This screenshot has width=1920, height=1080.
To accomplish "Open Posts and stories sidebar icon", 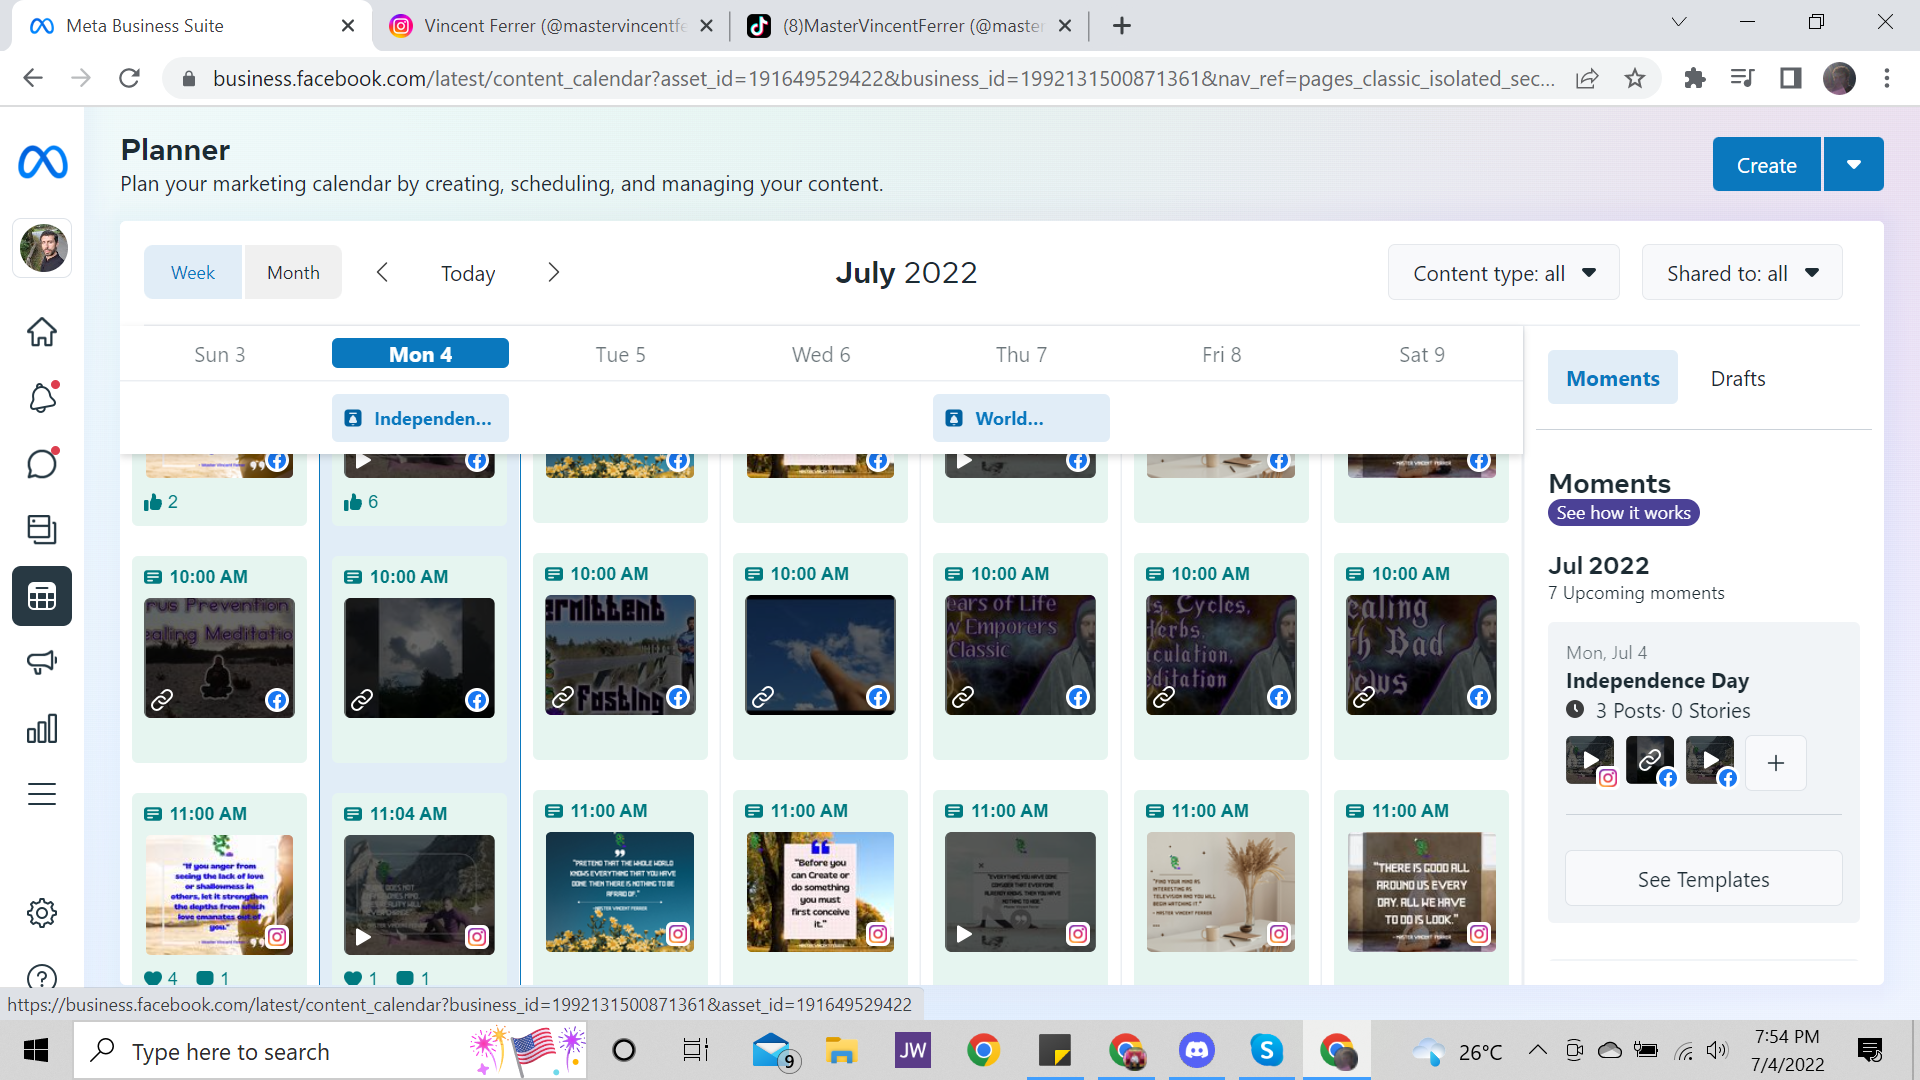I will tap(42, 530).
